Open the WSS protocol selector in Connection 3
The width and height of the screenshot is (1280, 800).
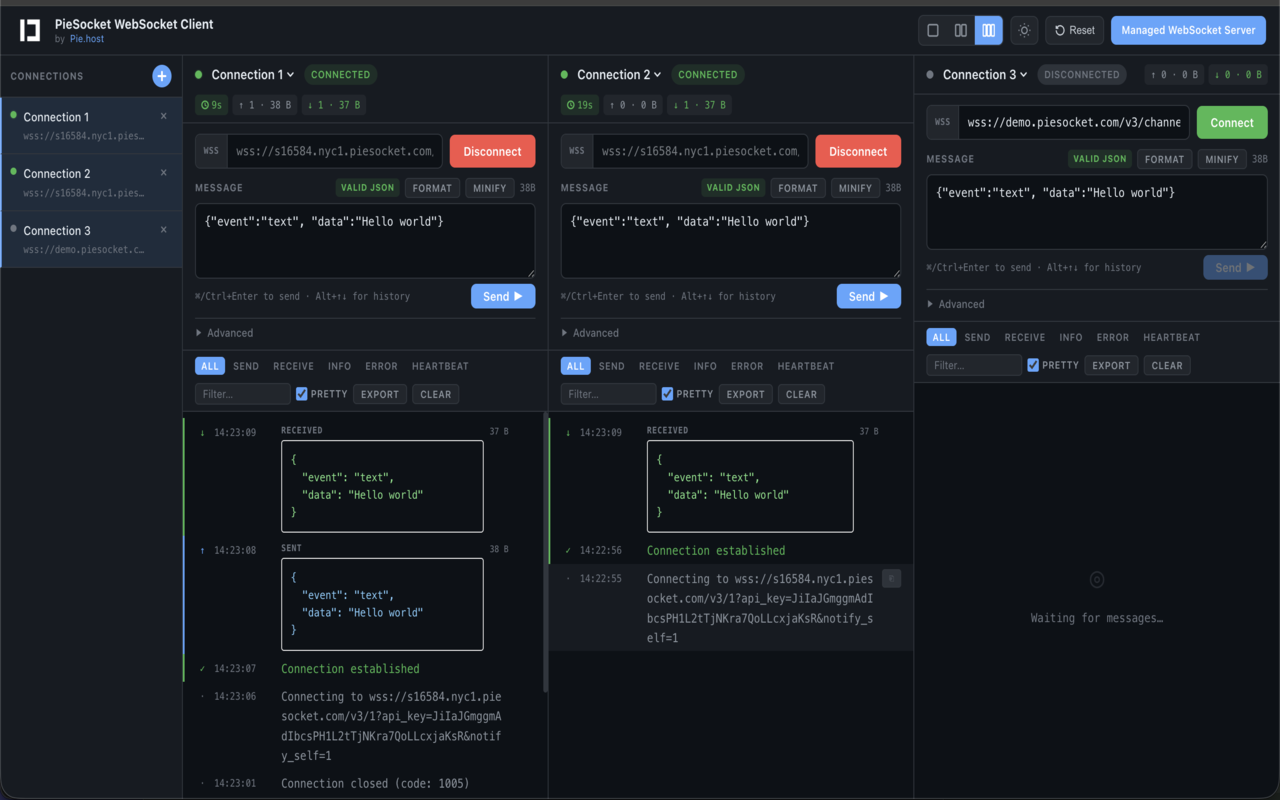[943, 122]
